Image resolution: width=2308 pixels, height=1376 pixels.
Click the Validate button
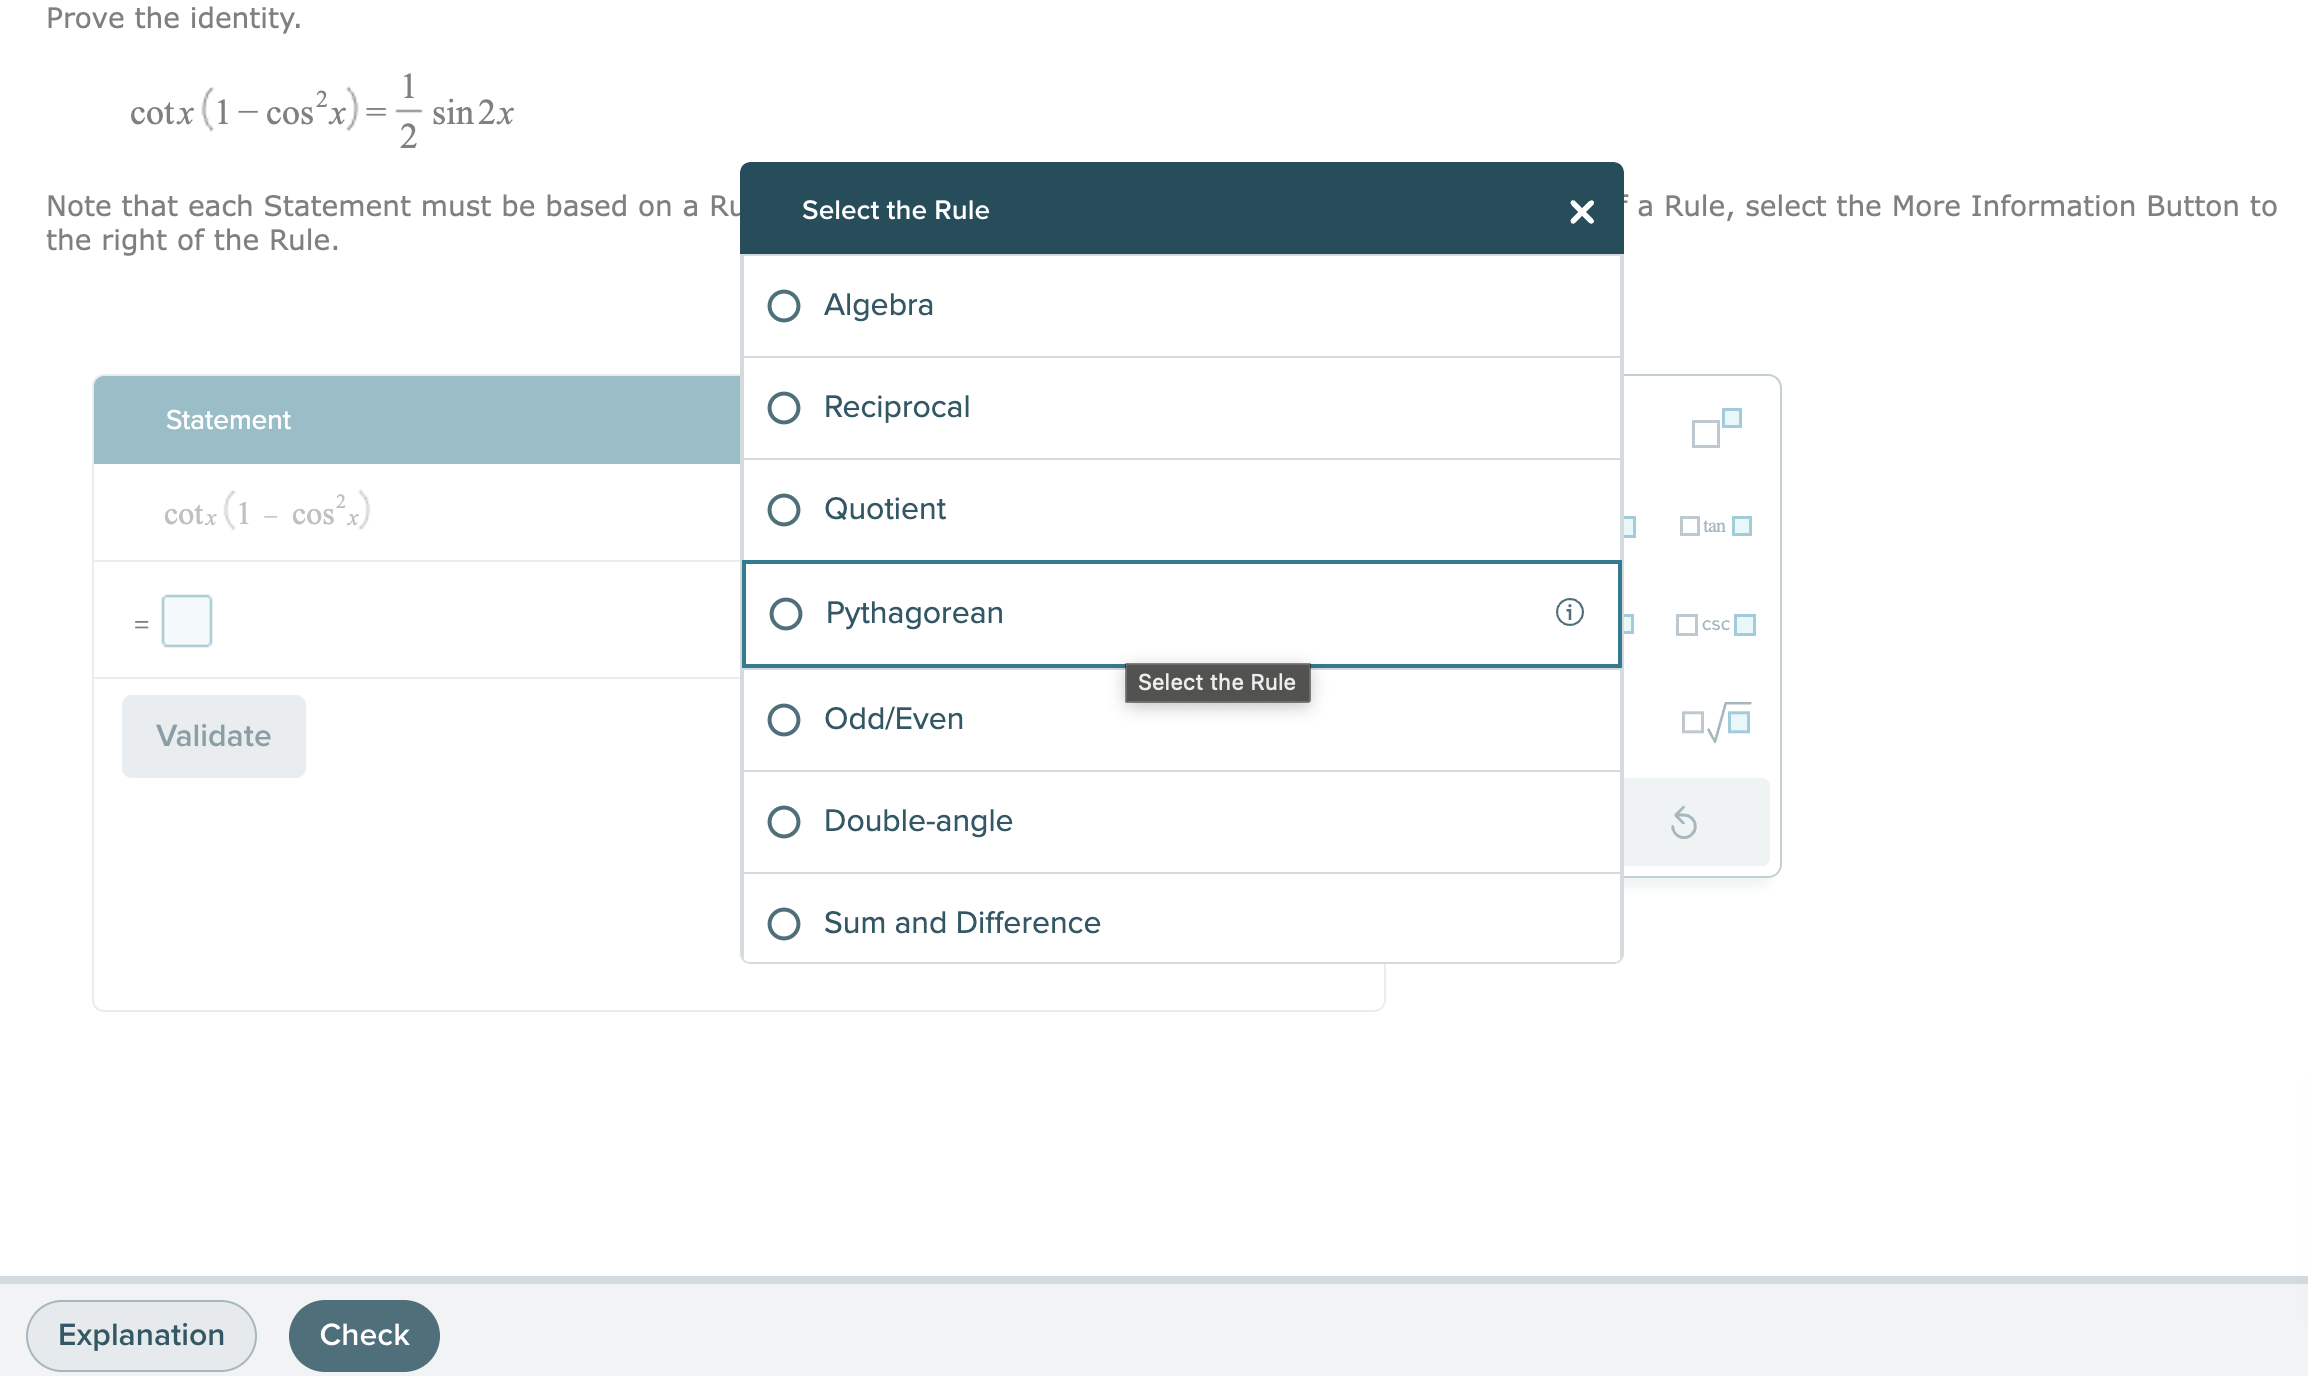[x=212, y=735]
